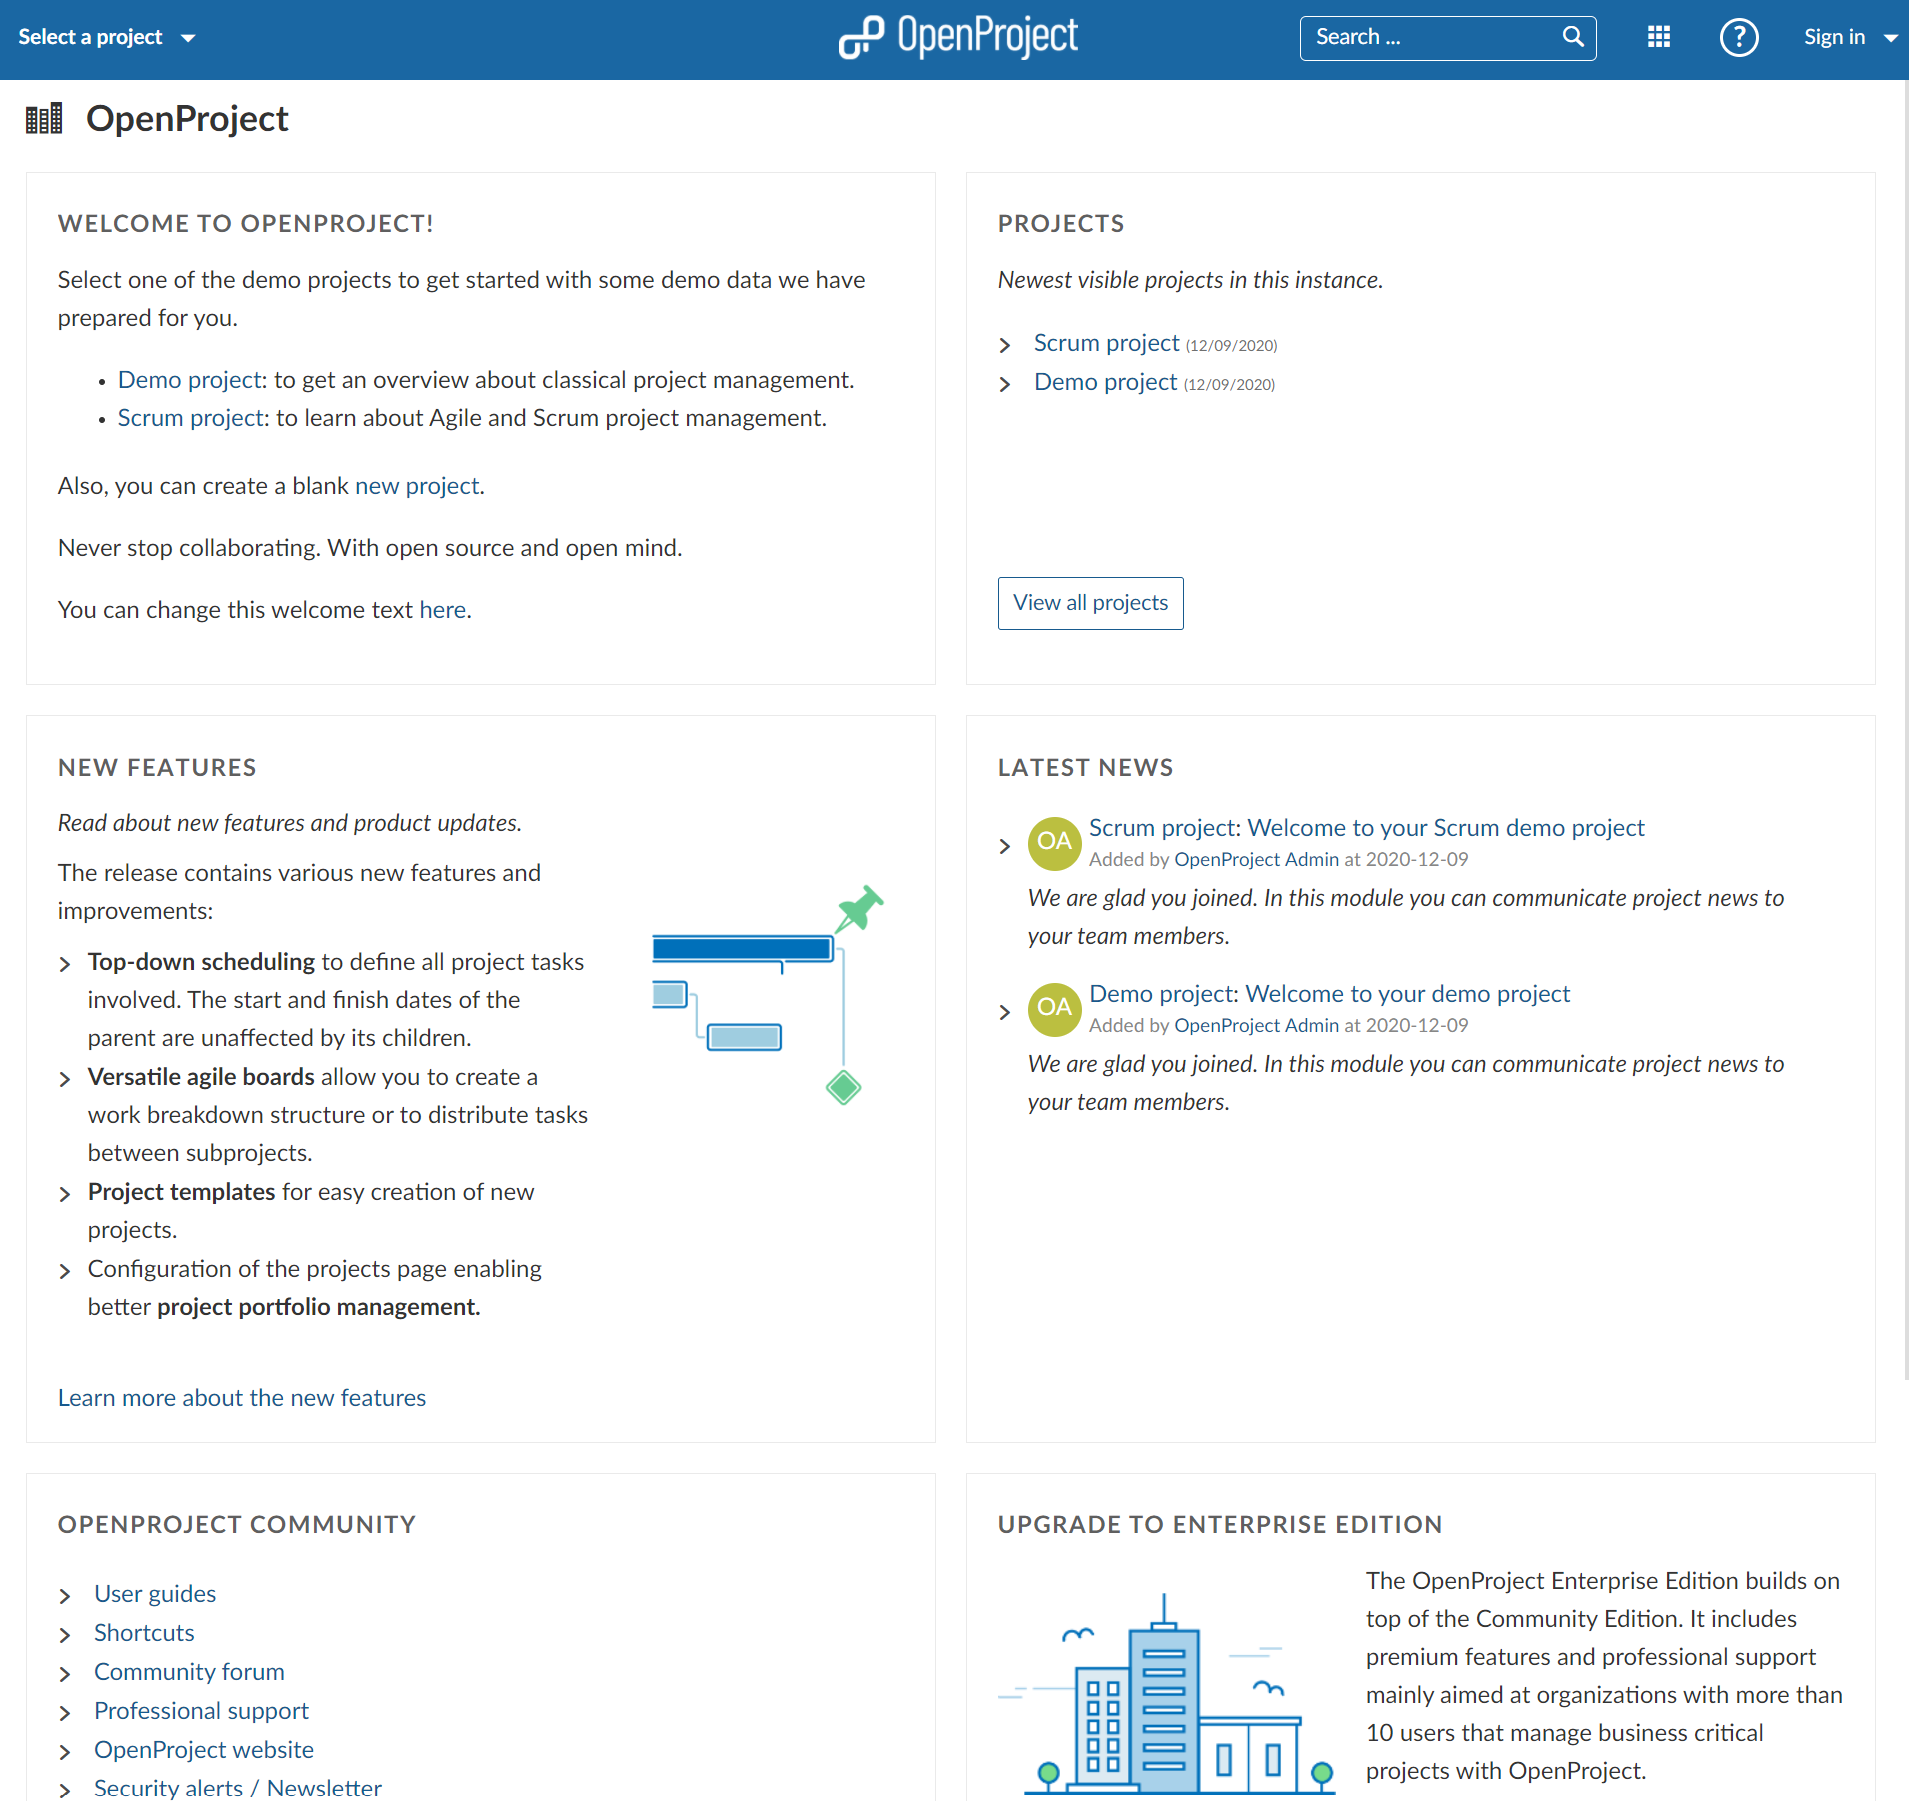The width and height of the screenshot is (1909, 1801).
Task: Open the help question mark icon
Action: [x=1739, y=38]
